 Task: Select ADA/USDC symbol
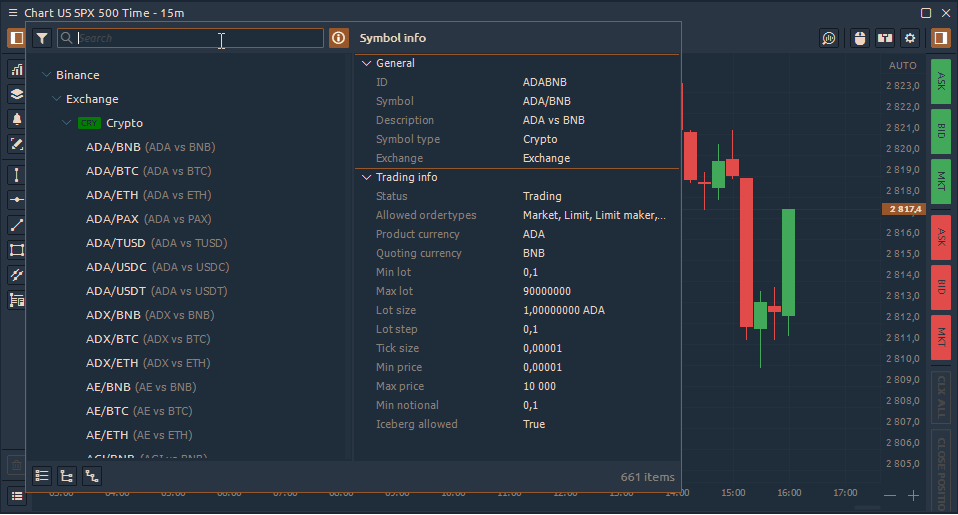158,267
